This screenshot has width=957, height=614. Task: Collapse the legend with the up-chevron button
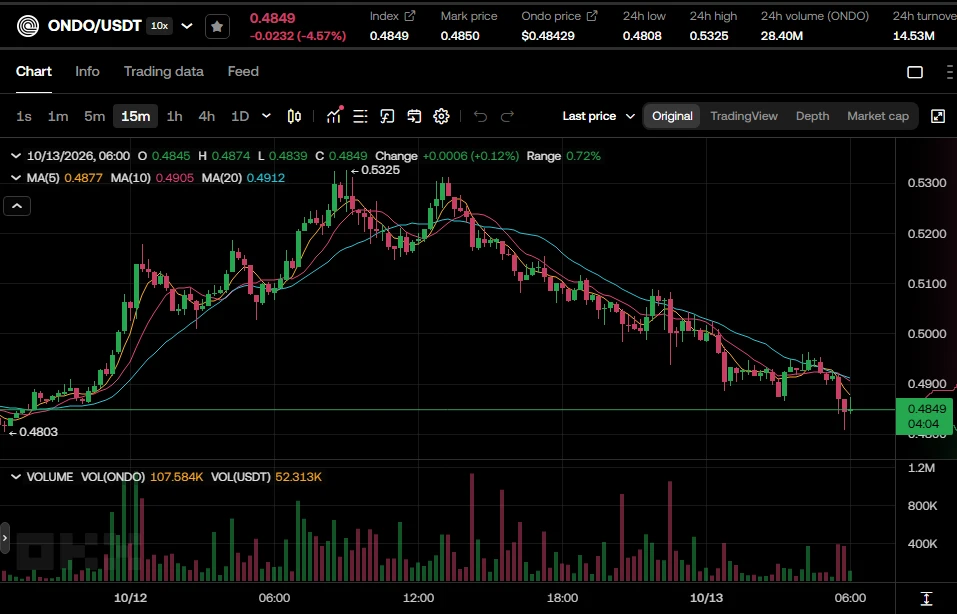pyautogui.click(x=17, y=206)
